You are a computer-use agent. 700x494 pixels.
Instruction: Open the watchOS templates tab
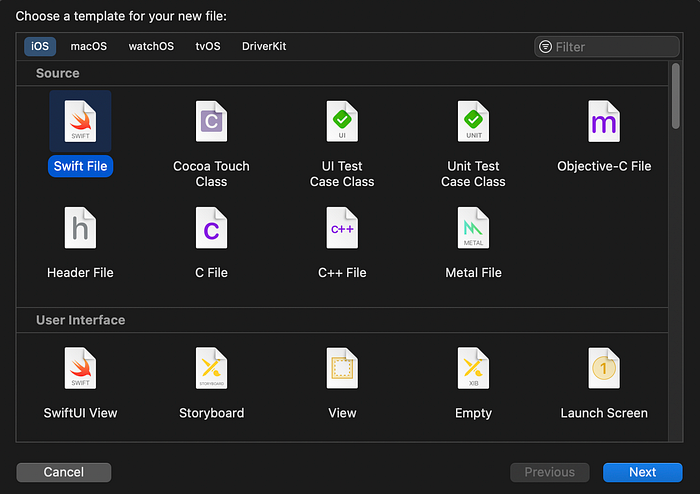tap(151, 46)
